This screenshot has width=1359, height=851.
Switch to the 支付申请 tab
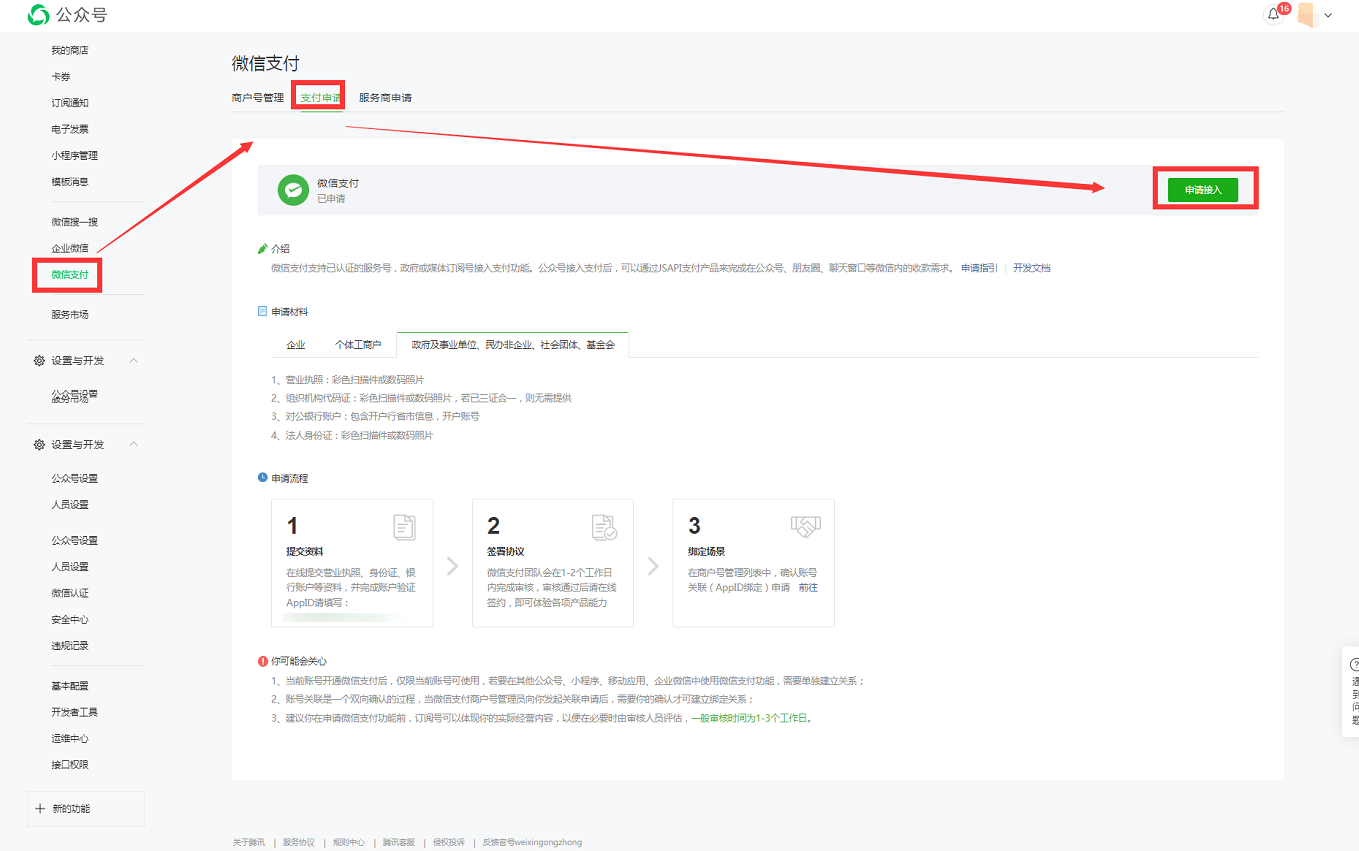321,97
